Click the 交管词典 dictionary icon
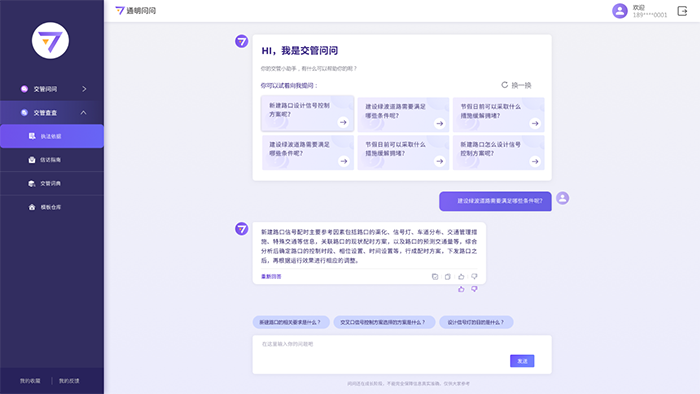700x394 pixels. (32, 183)
